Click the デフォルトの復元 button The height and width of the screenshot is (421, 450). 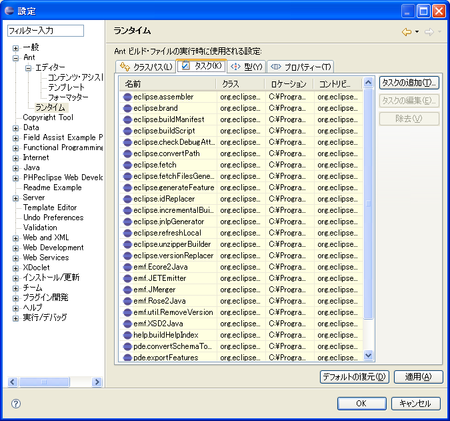354,377
